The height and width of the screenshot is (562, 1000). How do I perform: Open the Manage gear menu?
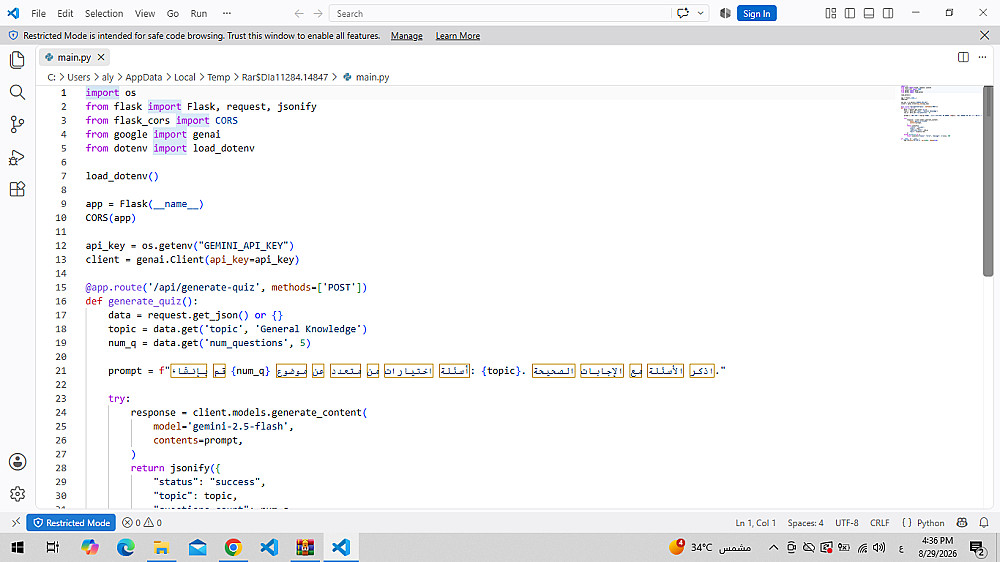[x=17, y=494]
